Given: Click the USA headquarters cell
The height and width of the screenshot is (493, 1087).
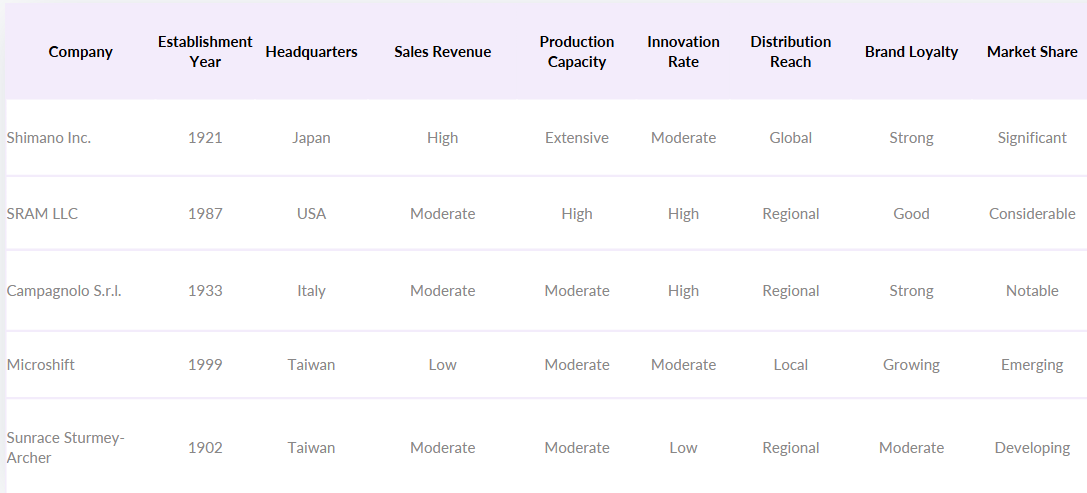Looking at the screenshot, I should click(311, 214).
